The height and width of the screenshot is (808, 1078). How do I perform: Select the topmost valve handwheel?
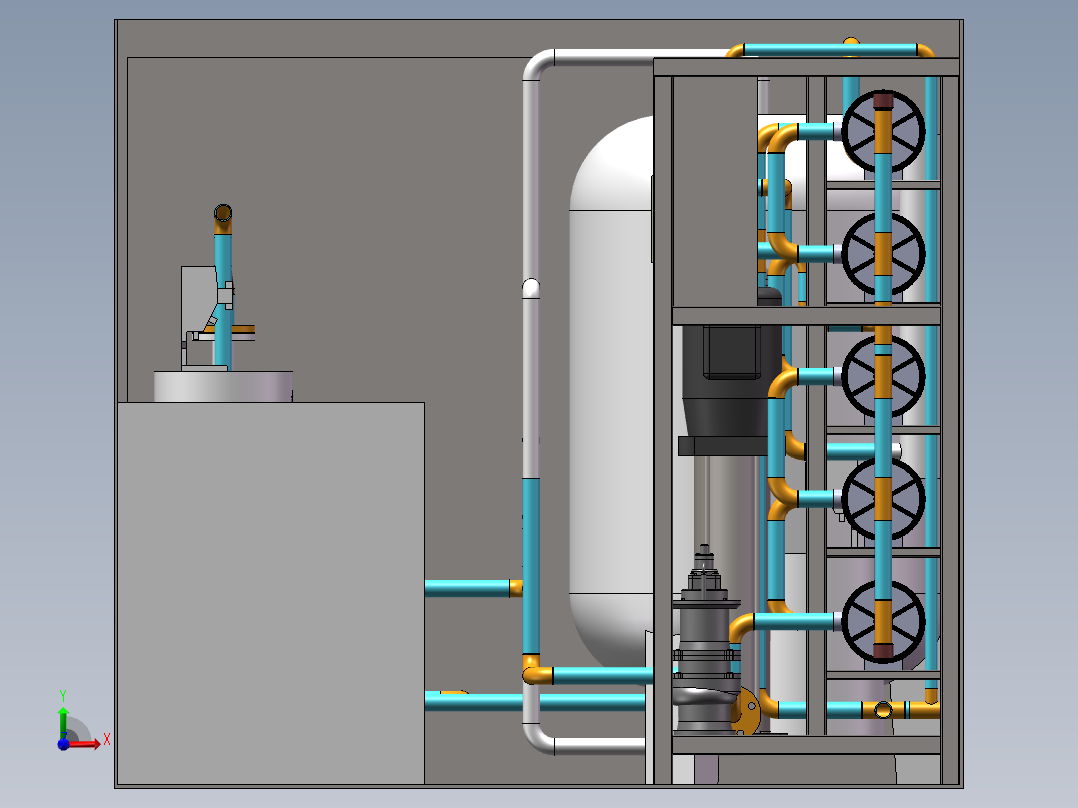coord(883,131)
